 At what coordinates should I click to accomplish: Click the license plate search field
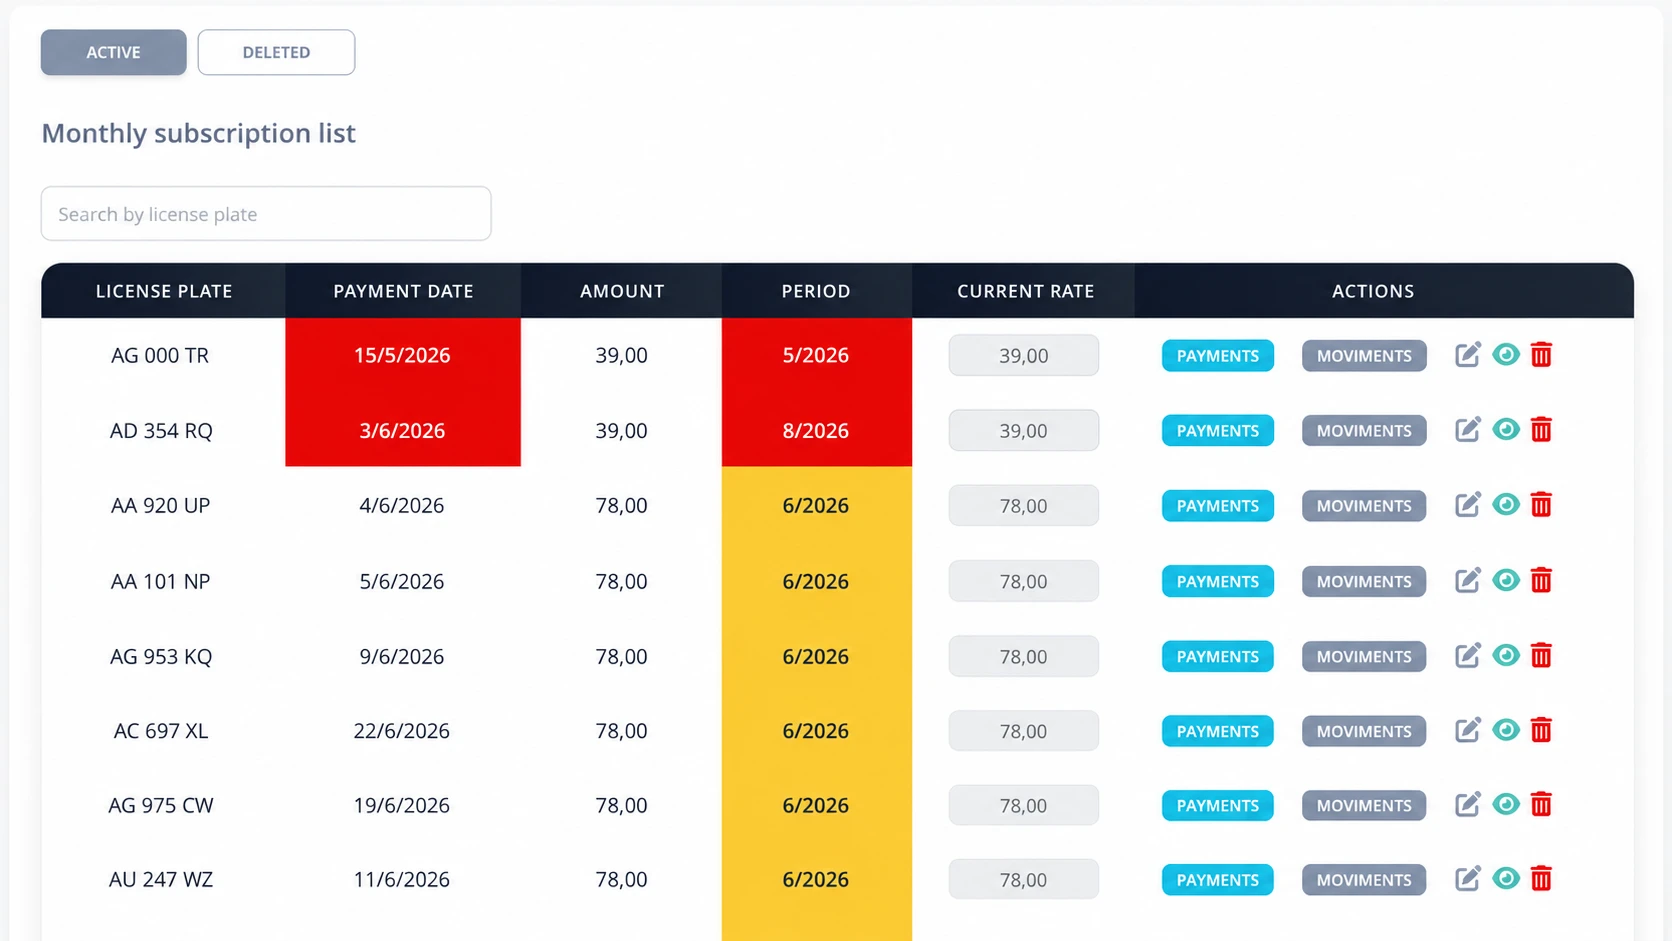[266, 214]
